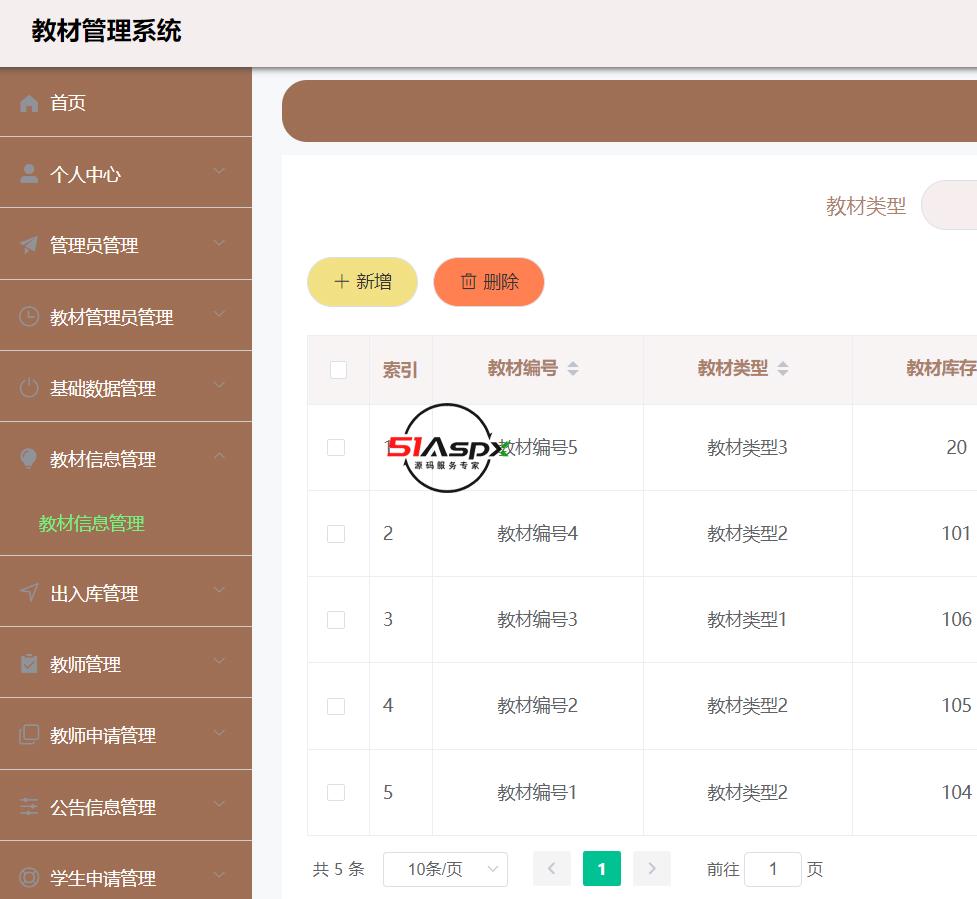Click the user icon beside 个人中心
This screenshot has height=899, width=977.
pyautogui.click(x=29, y=174)
